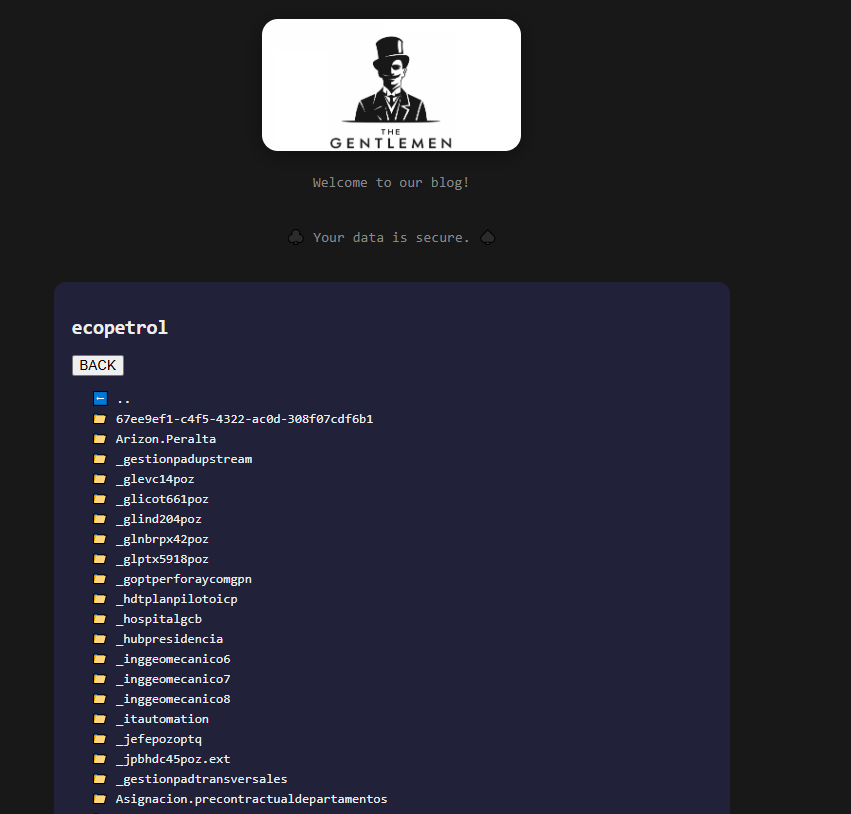Click folder icon beside _hospitalgcb

(x=100, y=619)
